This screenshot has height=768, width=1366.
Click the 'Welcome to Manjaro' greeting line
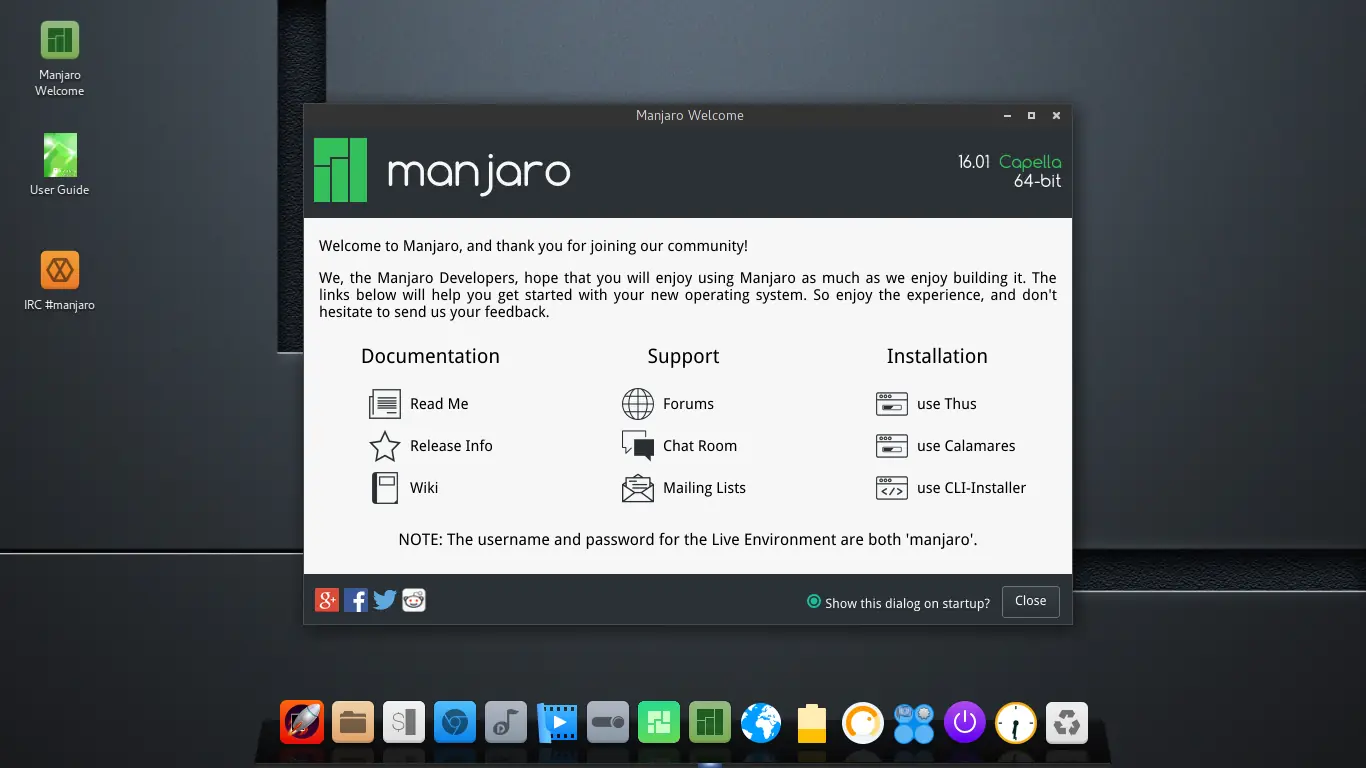533,246
